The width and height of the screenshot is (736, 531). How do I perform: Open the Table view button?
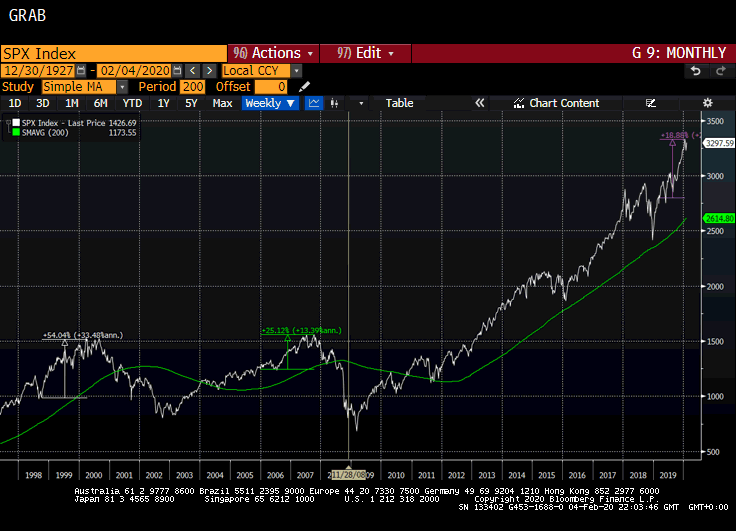click(399, 103)
